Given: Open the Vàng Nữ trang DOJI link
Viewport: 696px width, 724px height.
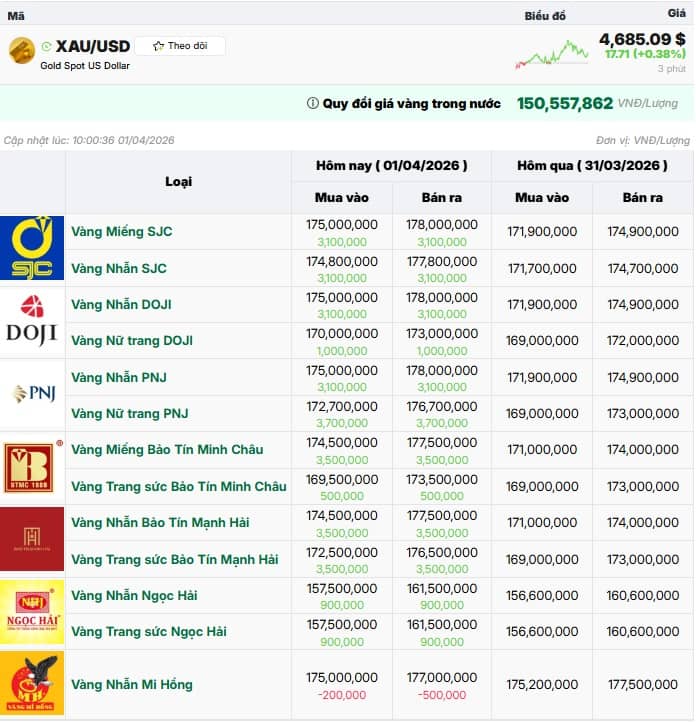Looking at the screenshot, I should (132, 341).
